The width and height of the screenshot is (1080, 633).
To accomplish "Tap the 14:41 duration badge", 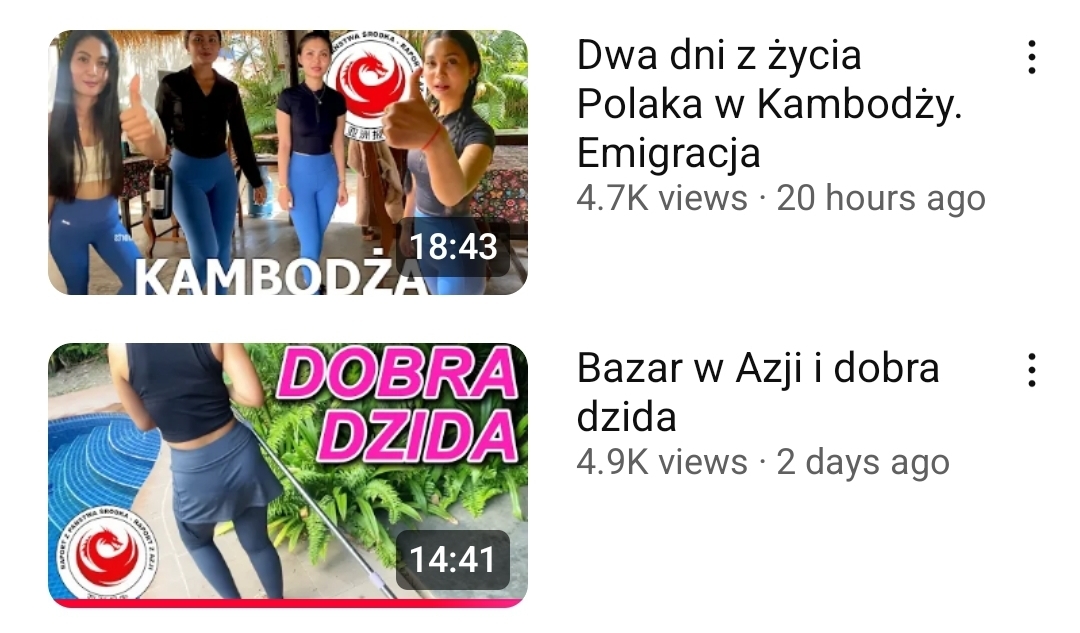I will click(453, 559).
